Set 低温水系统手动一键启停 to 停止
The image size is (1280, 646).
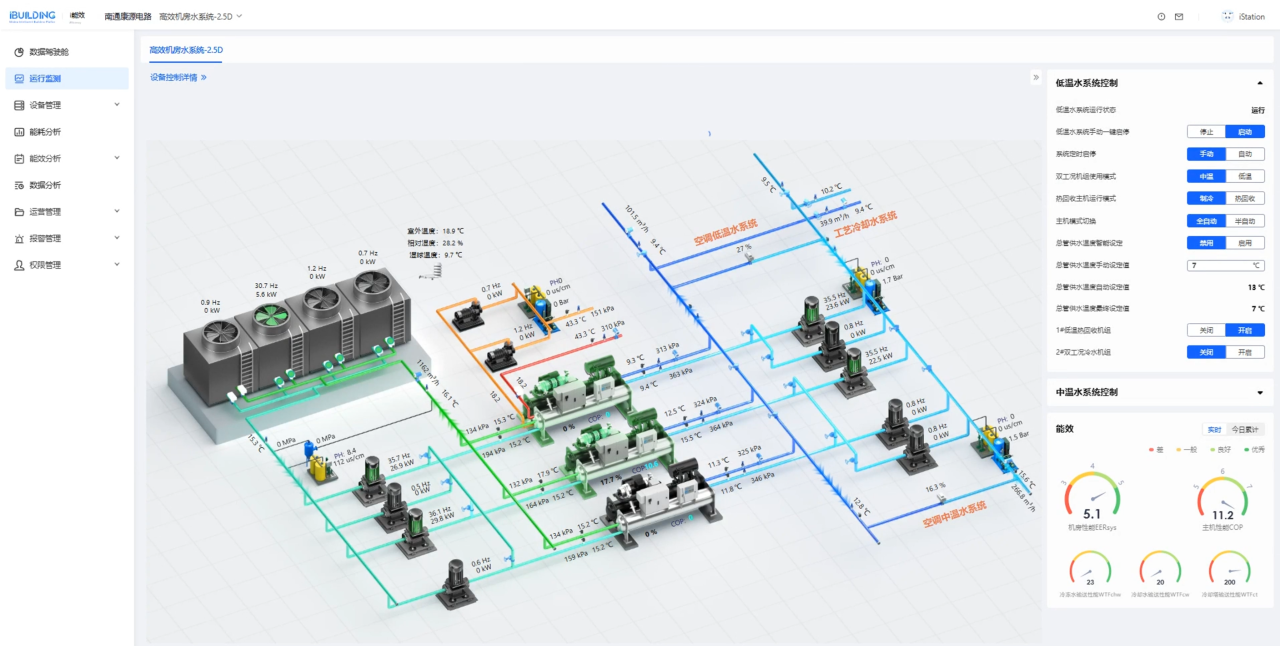[1206, 132]
